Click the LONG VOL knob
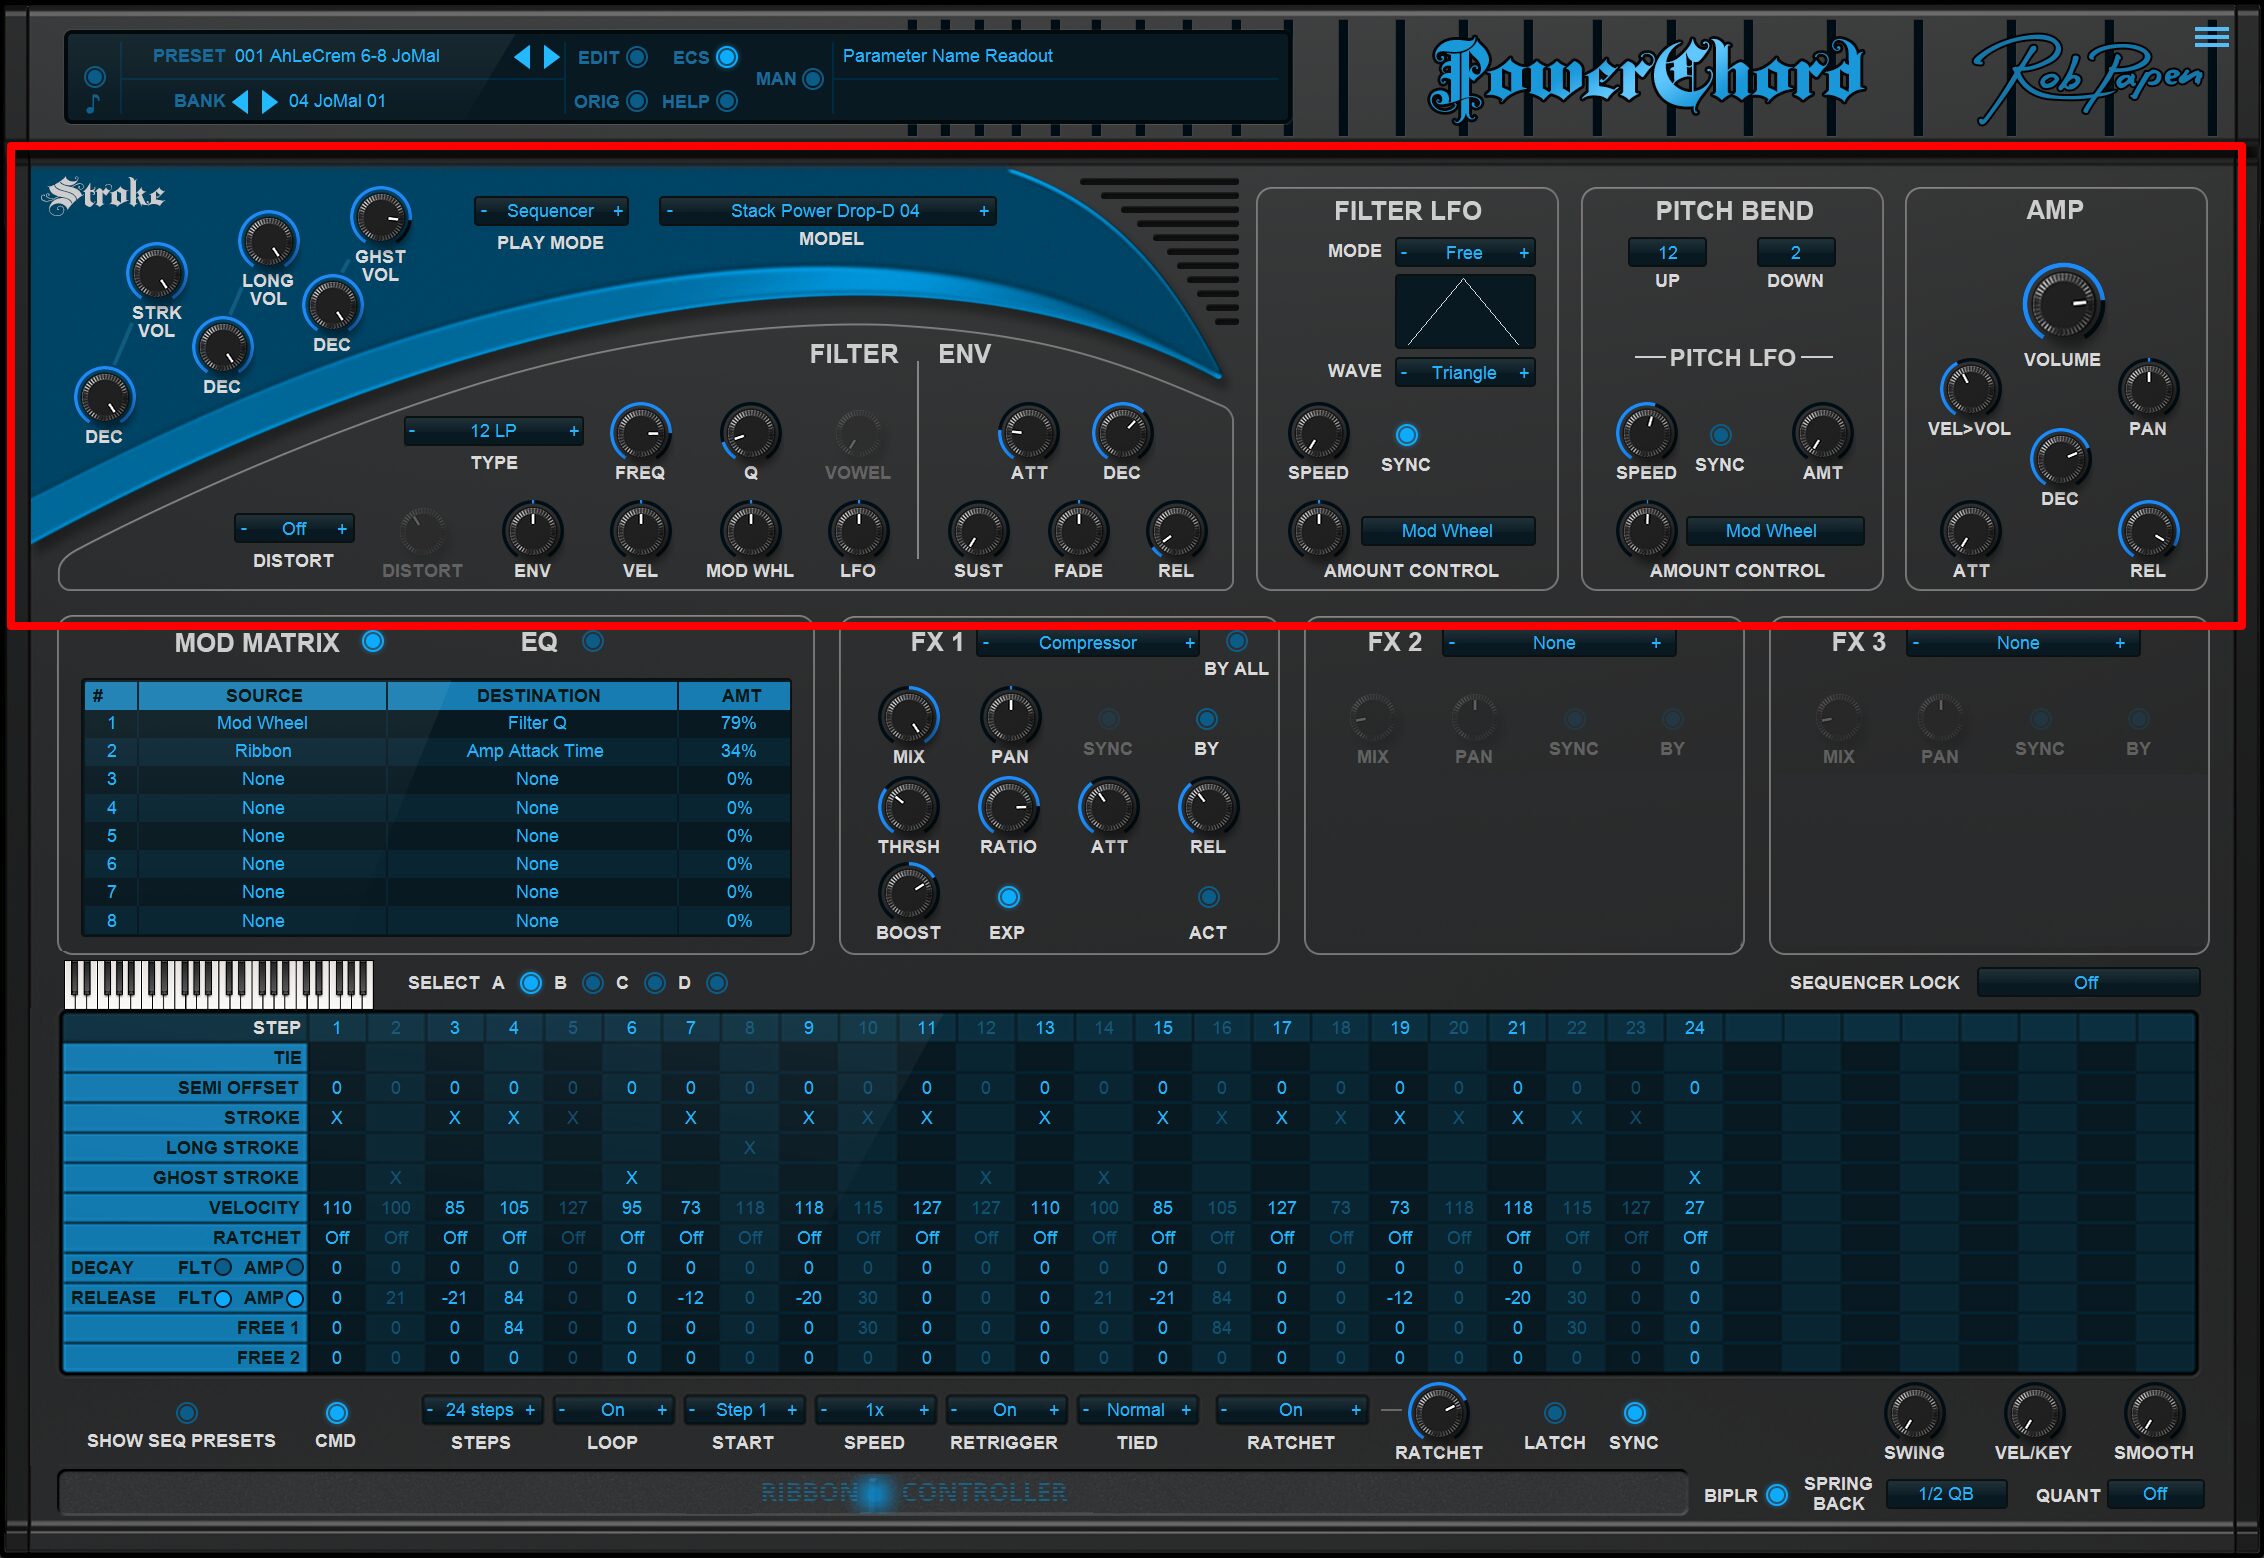Viewport: 2264px width, 1558px height. click(x=268, y=241)
